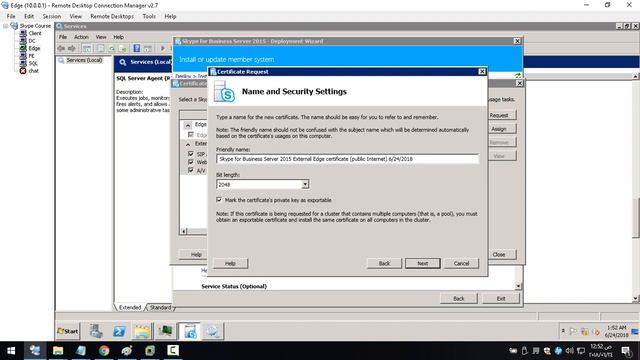Switch to the Extended tab in Services
This screenshot has height=360, width=640.
tap(130, 307)
